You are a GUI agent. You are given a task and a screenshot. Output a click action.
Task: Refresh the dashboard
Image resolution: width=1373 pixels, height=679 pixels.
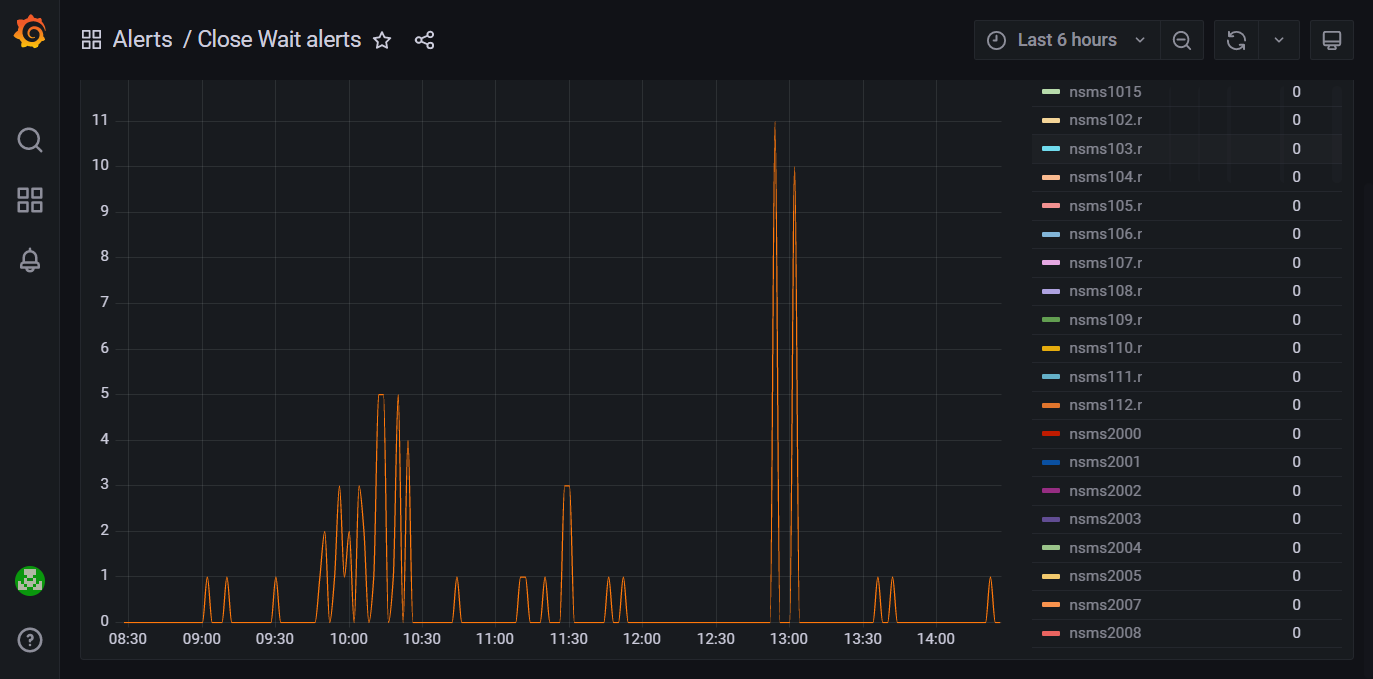pyautogui.click(x=1236, y=40)
